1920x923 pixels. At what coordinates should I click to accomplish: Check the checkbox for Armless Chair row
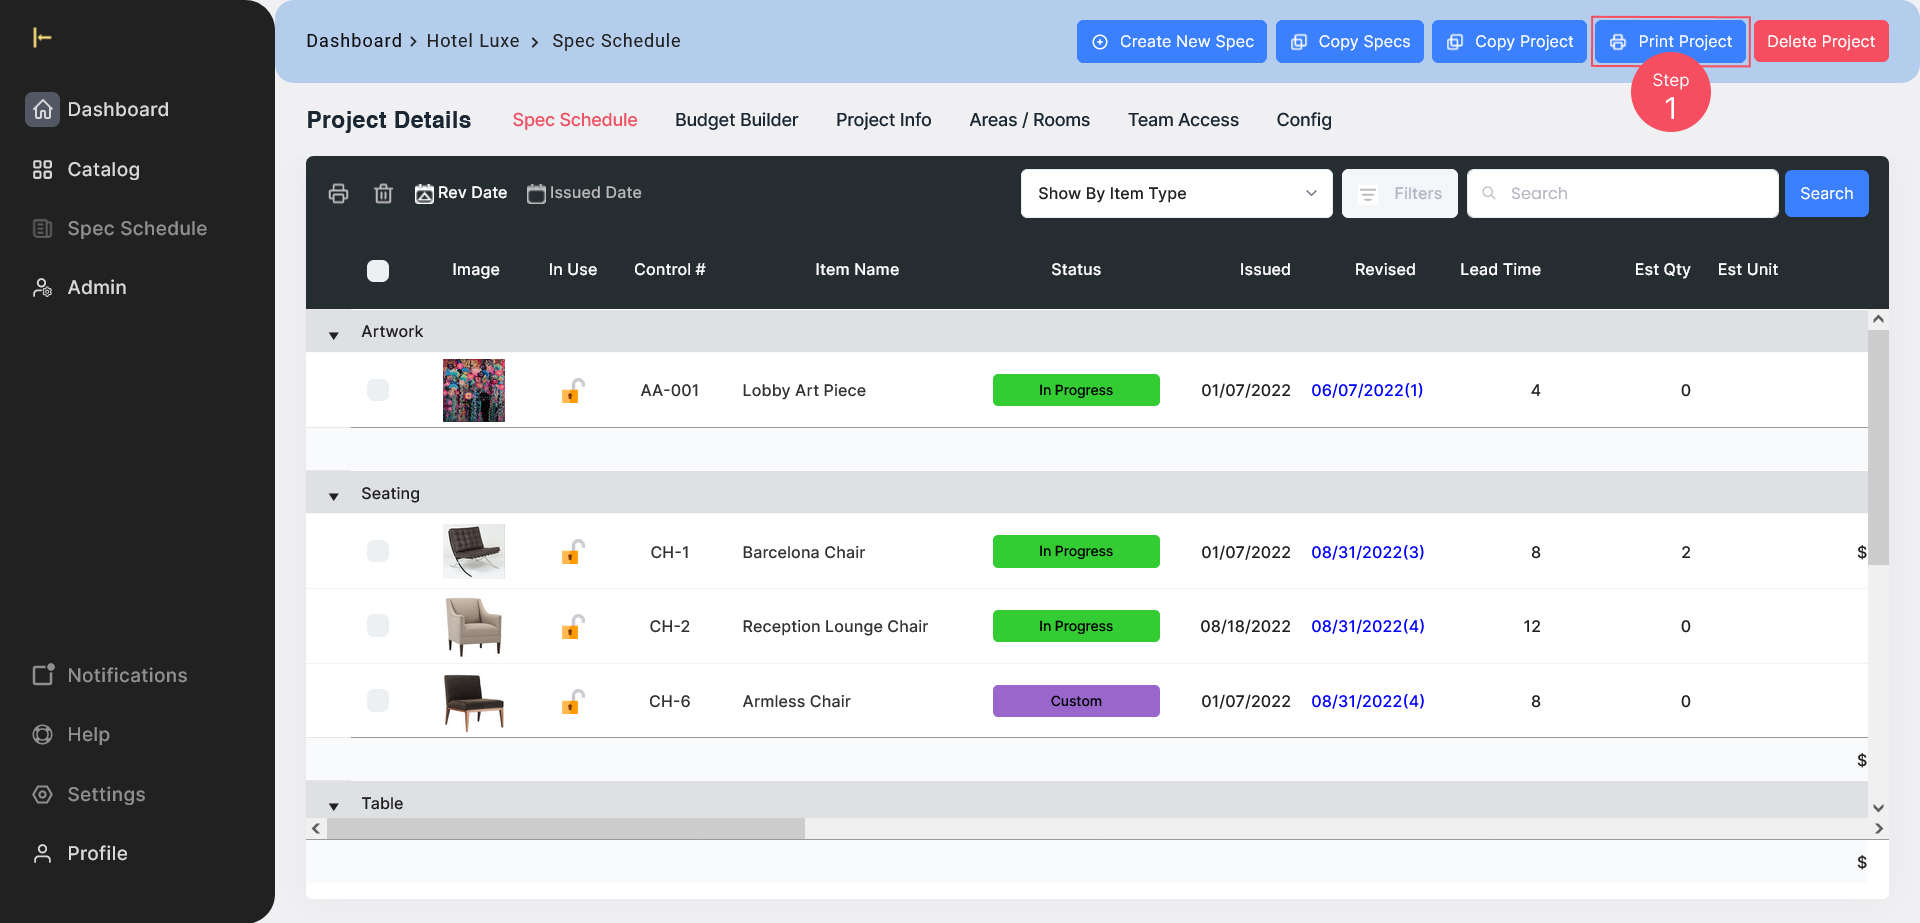point(378,701)
